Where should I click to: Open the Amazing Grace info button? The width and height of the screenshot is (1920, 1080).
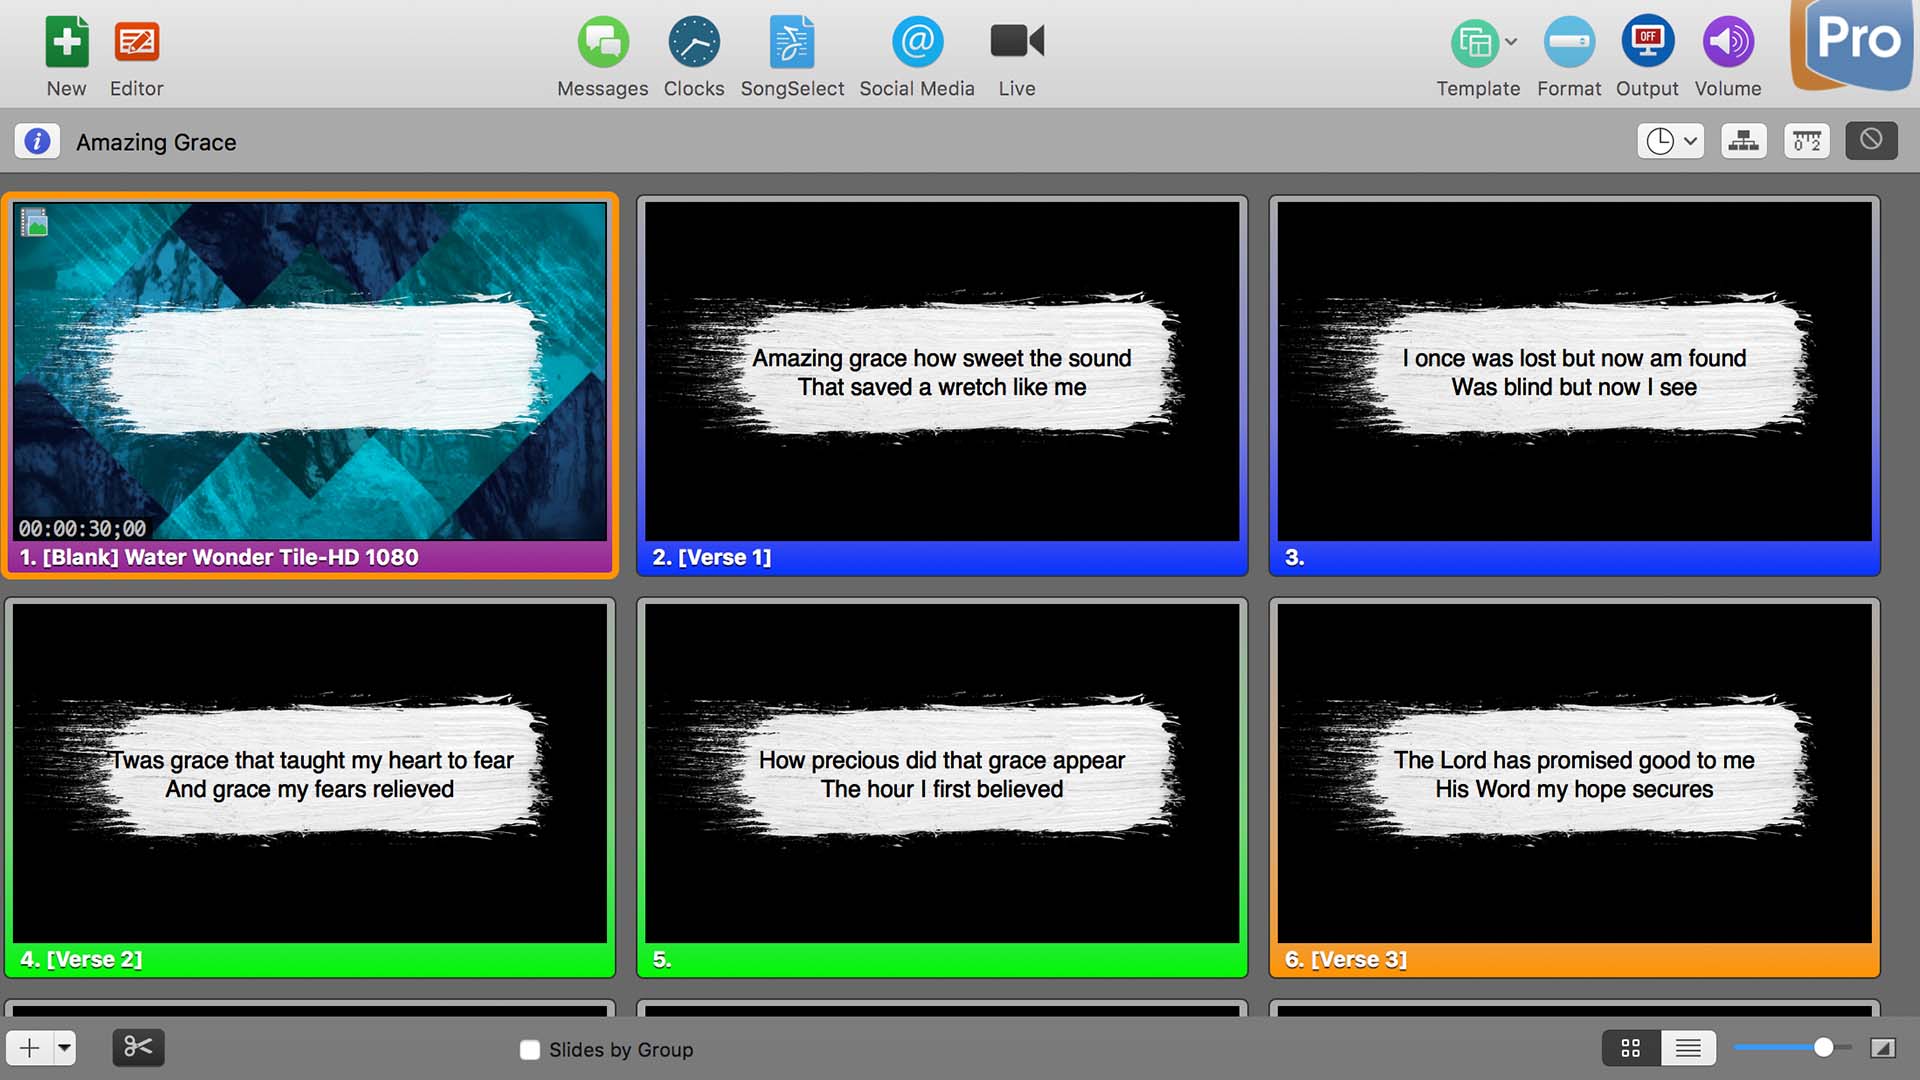tap(37, 142)
